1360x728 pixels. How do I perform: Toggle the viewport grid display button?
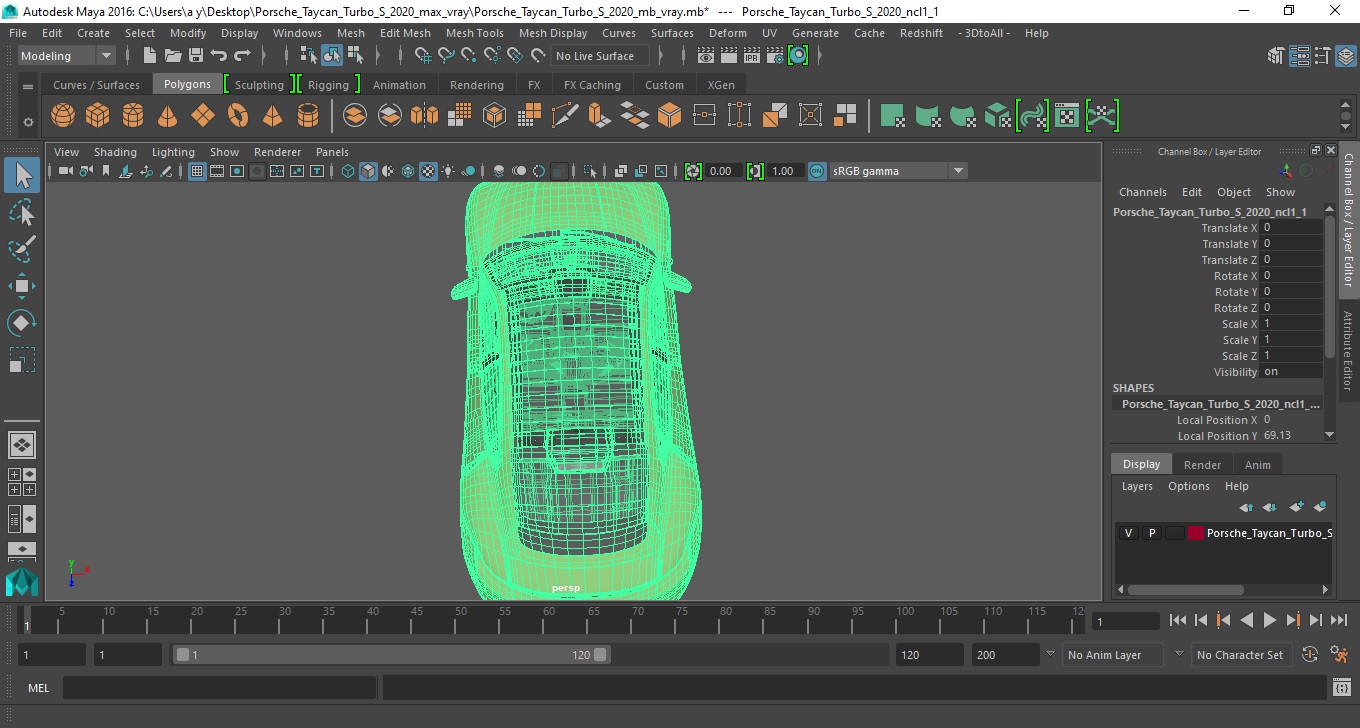click(197, 171)
